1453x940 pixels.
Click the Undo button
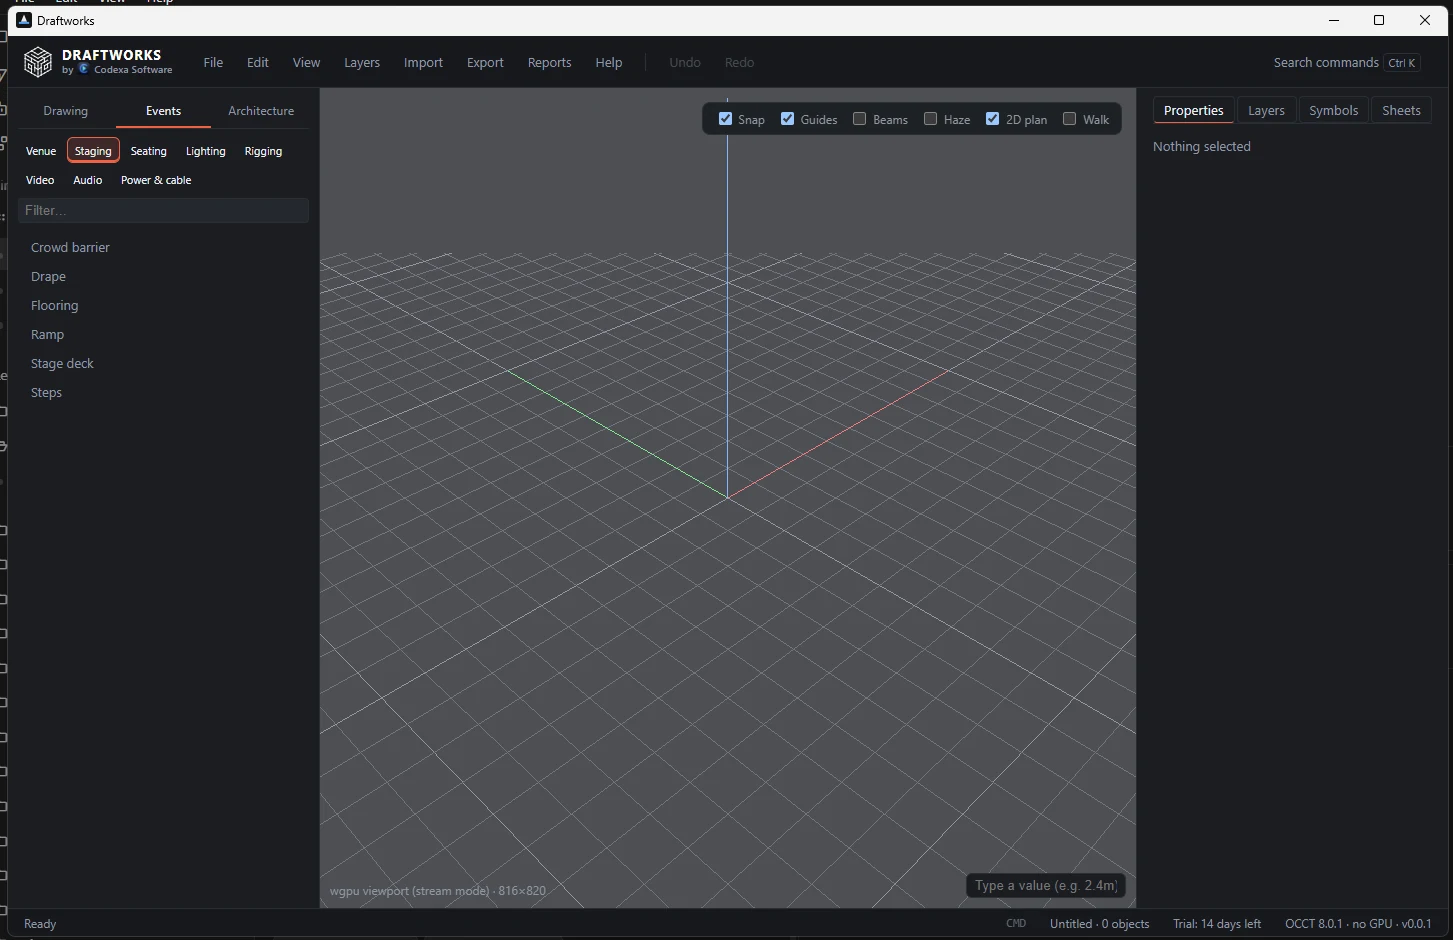[685, 62]
